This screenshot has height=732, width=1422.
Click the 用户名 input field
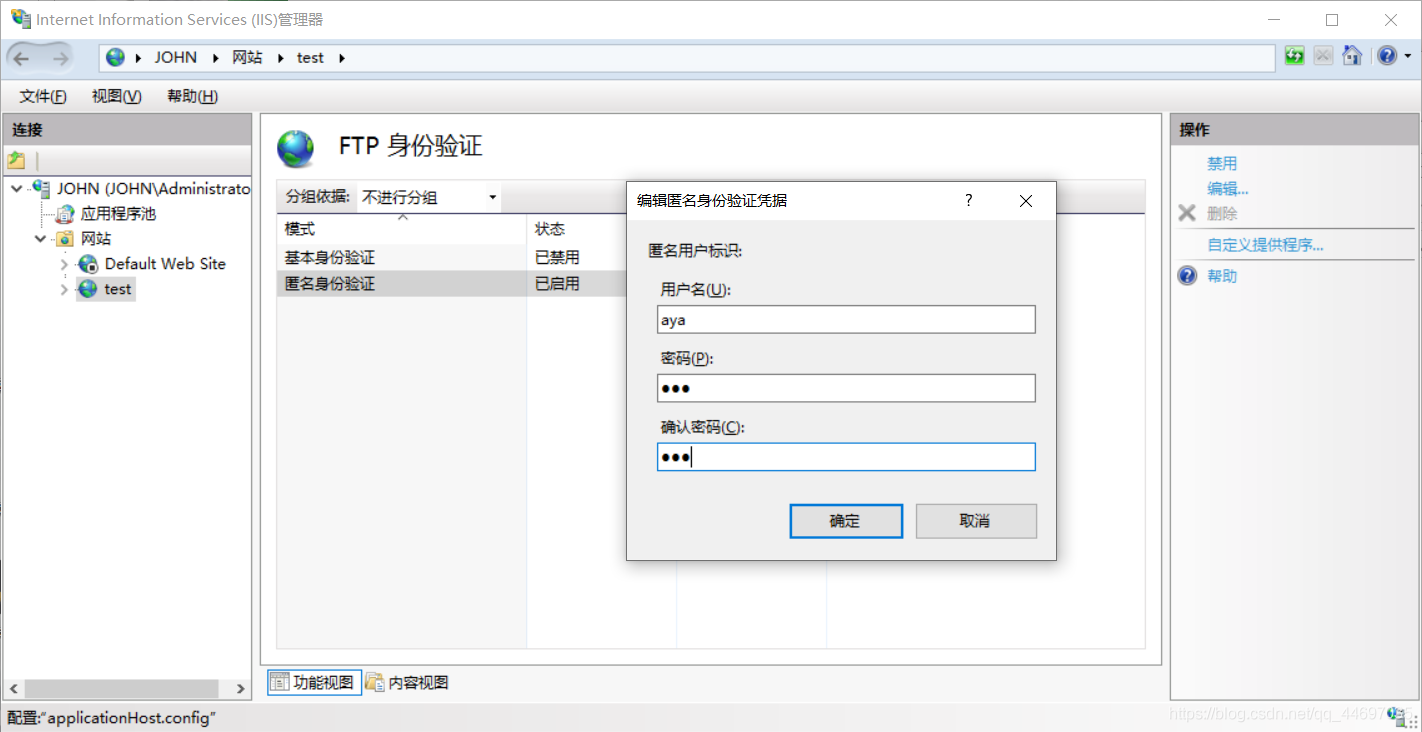[846, 320]
